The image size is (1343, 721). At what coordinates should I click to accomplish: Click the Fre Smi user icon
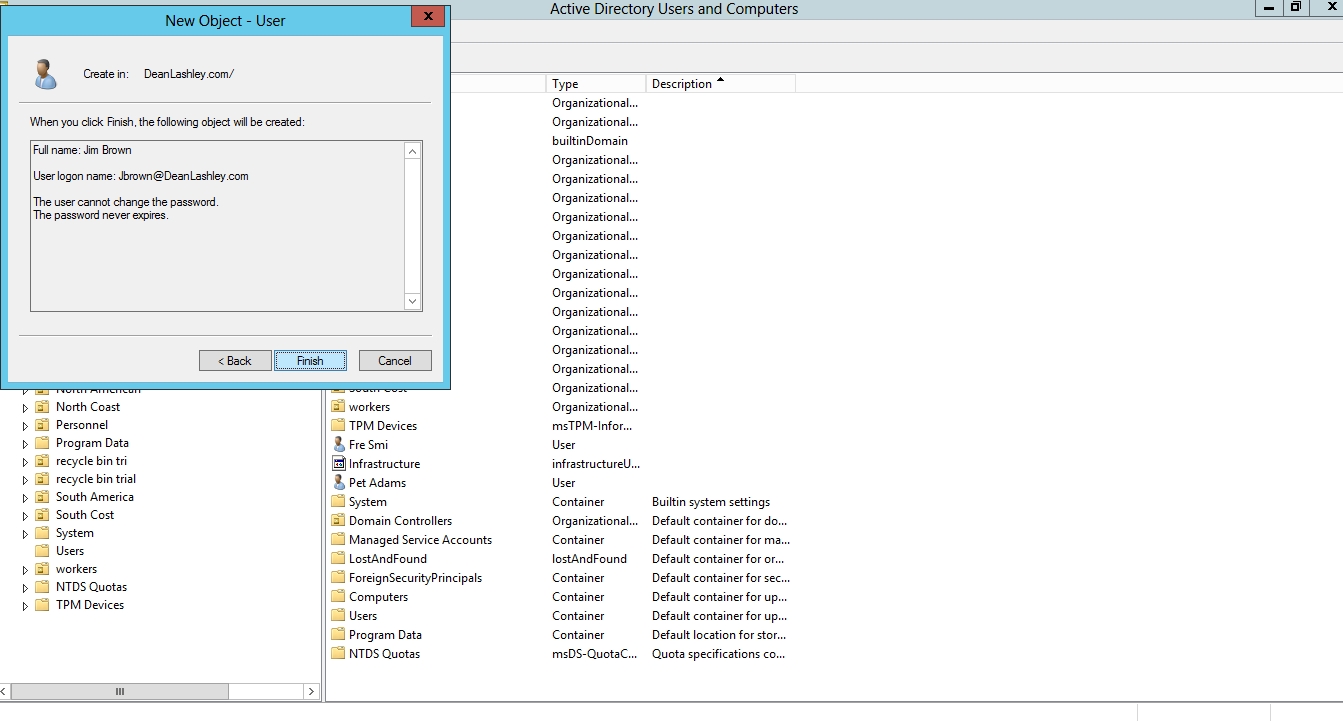[x=338, y=445]
